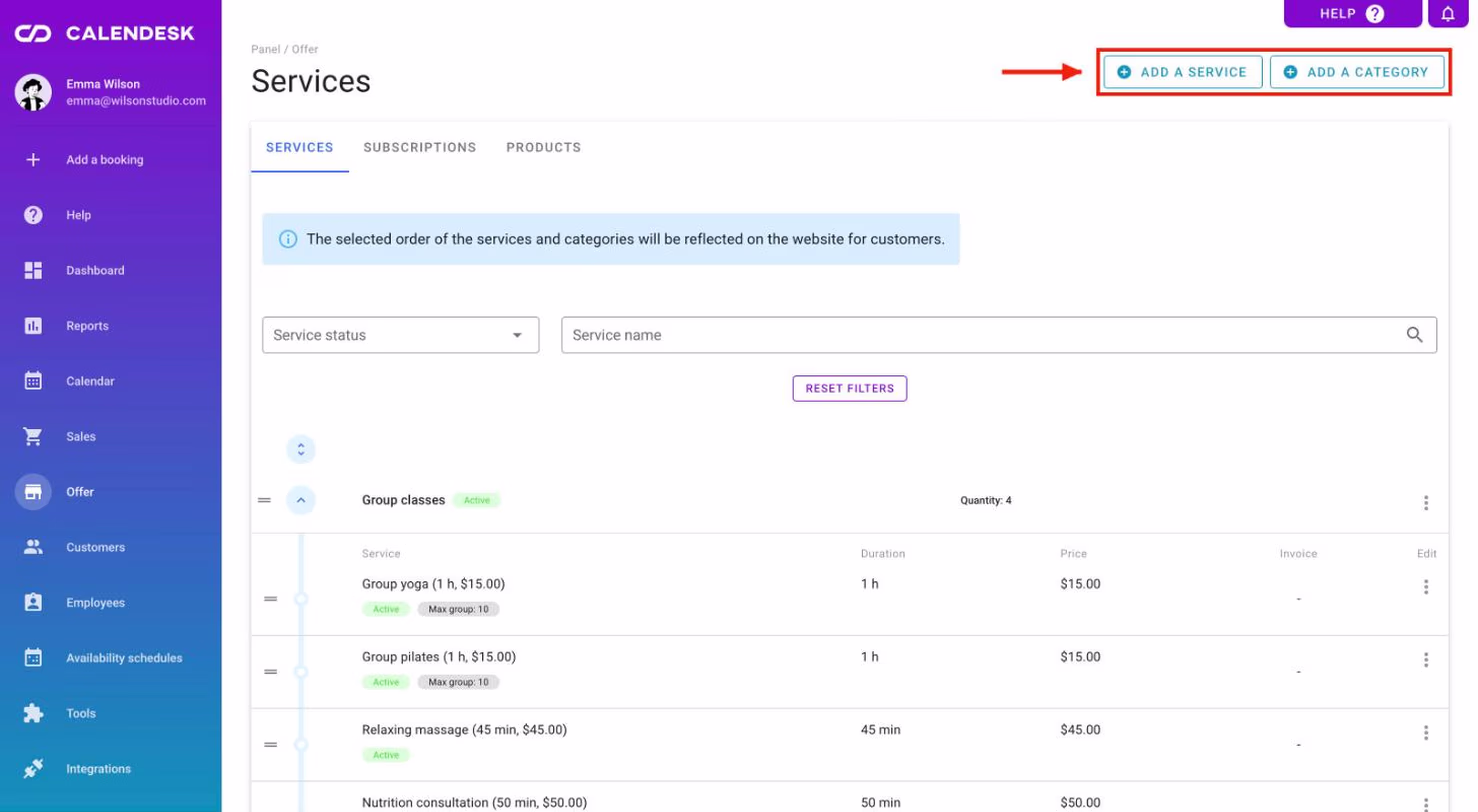Viewport: 1478px width, 812px height.
Task: Toggle expand/collapse all categories button
Action: pyautogui.click(x=301, y=450)
